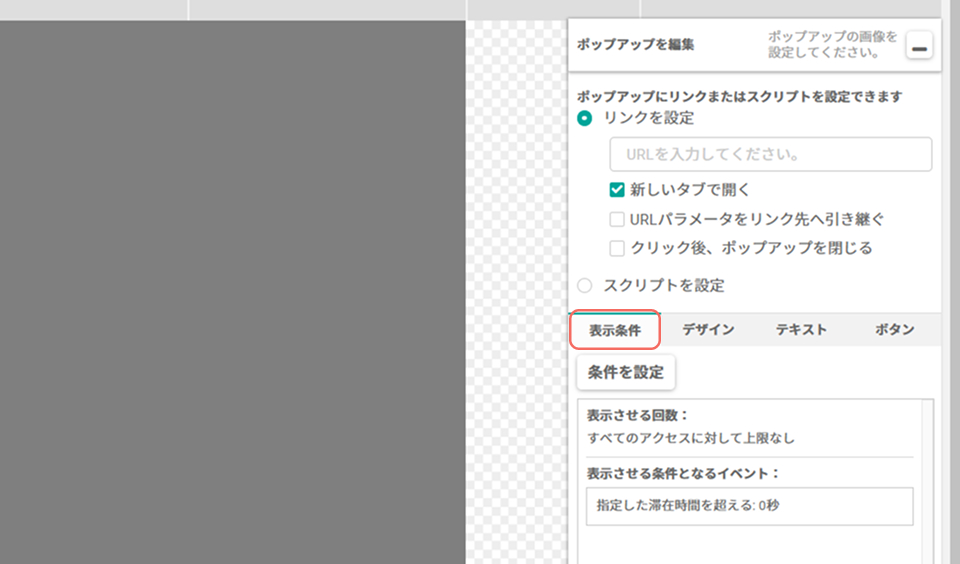
Task: Click the 表示させる条件となるイベント： label
Action: click(683, 473)
